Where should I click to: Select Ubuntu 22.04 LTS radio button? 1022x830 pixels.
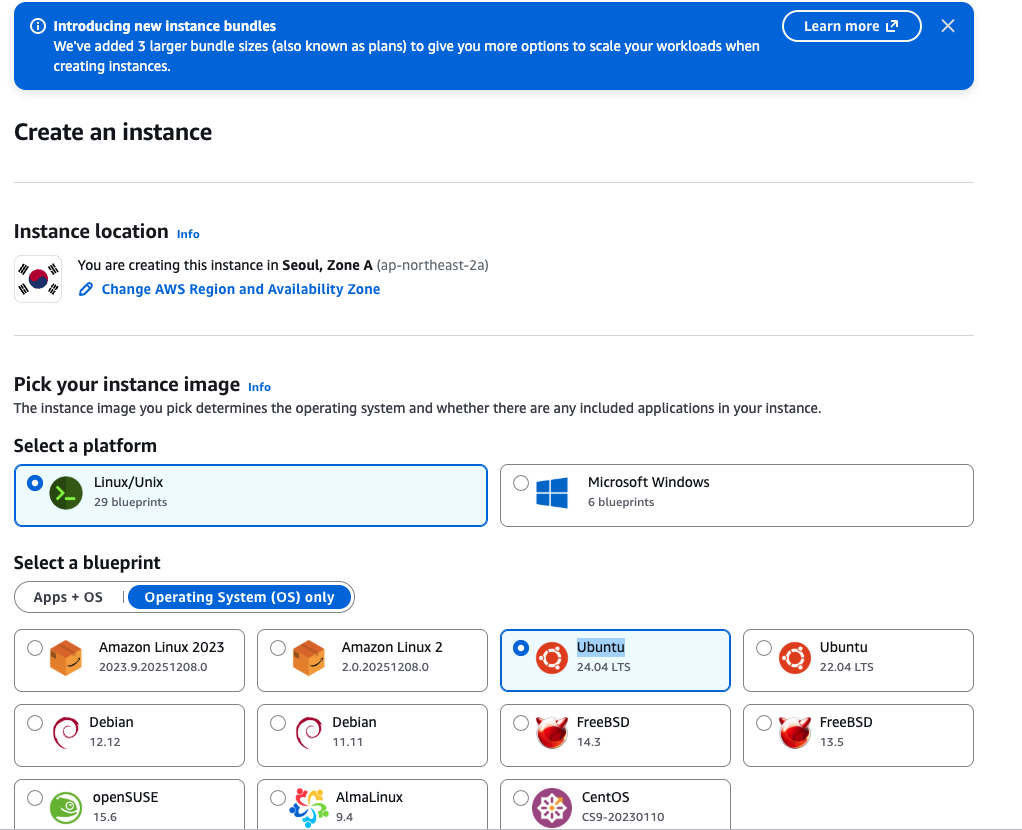tap(764, 648)
